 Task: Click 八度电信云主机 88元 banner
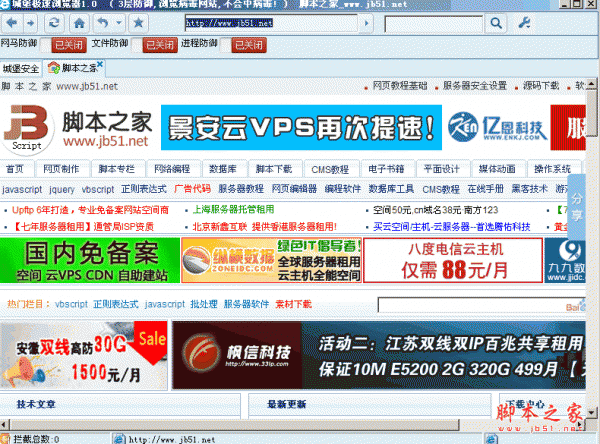tap(453, 260)
